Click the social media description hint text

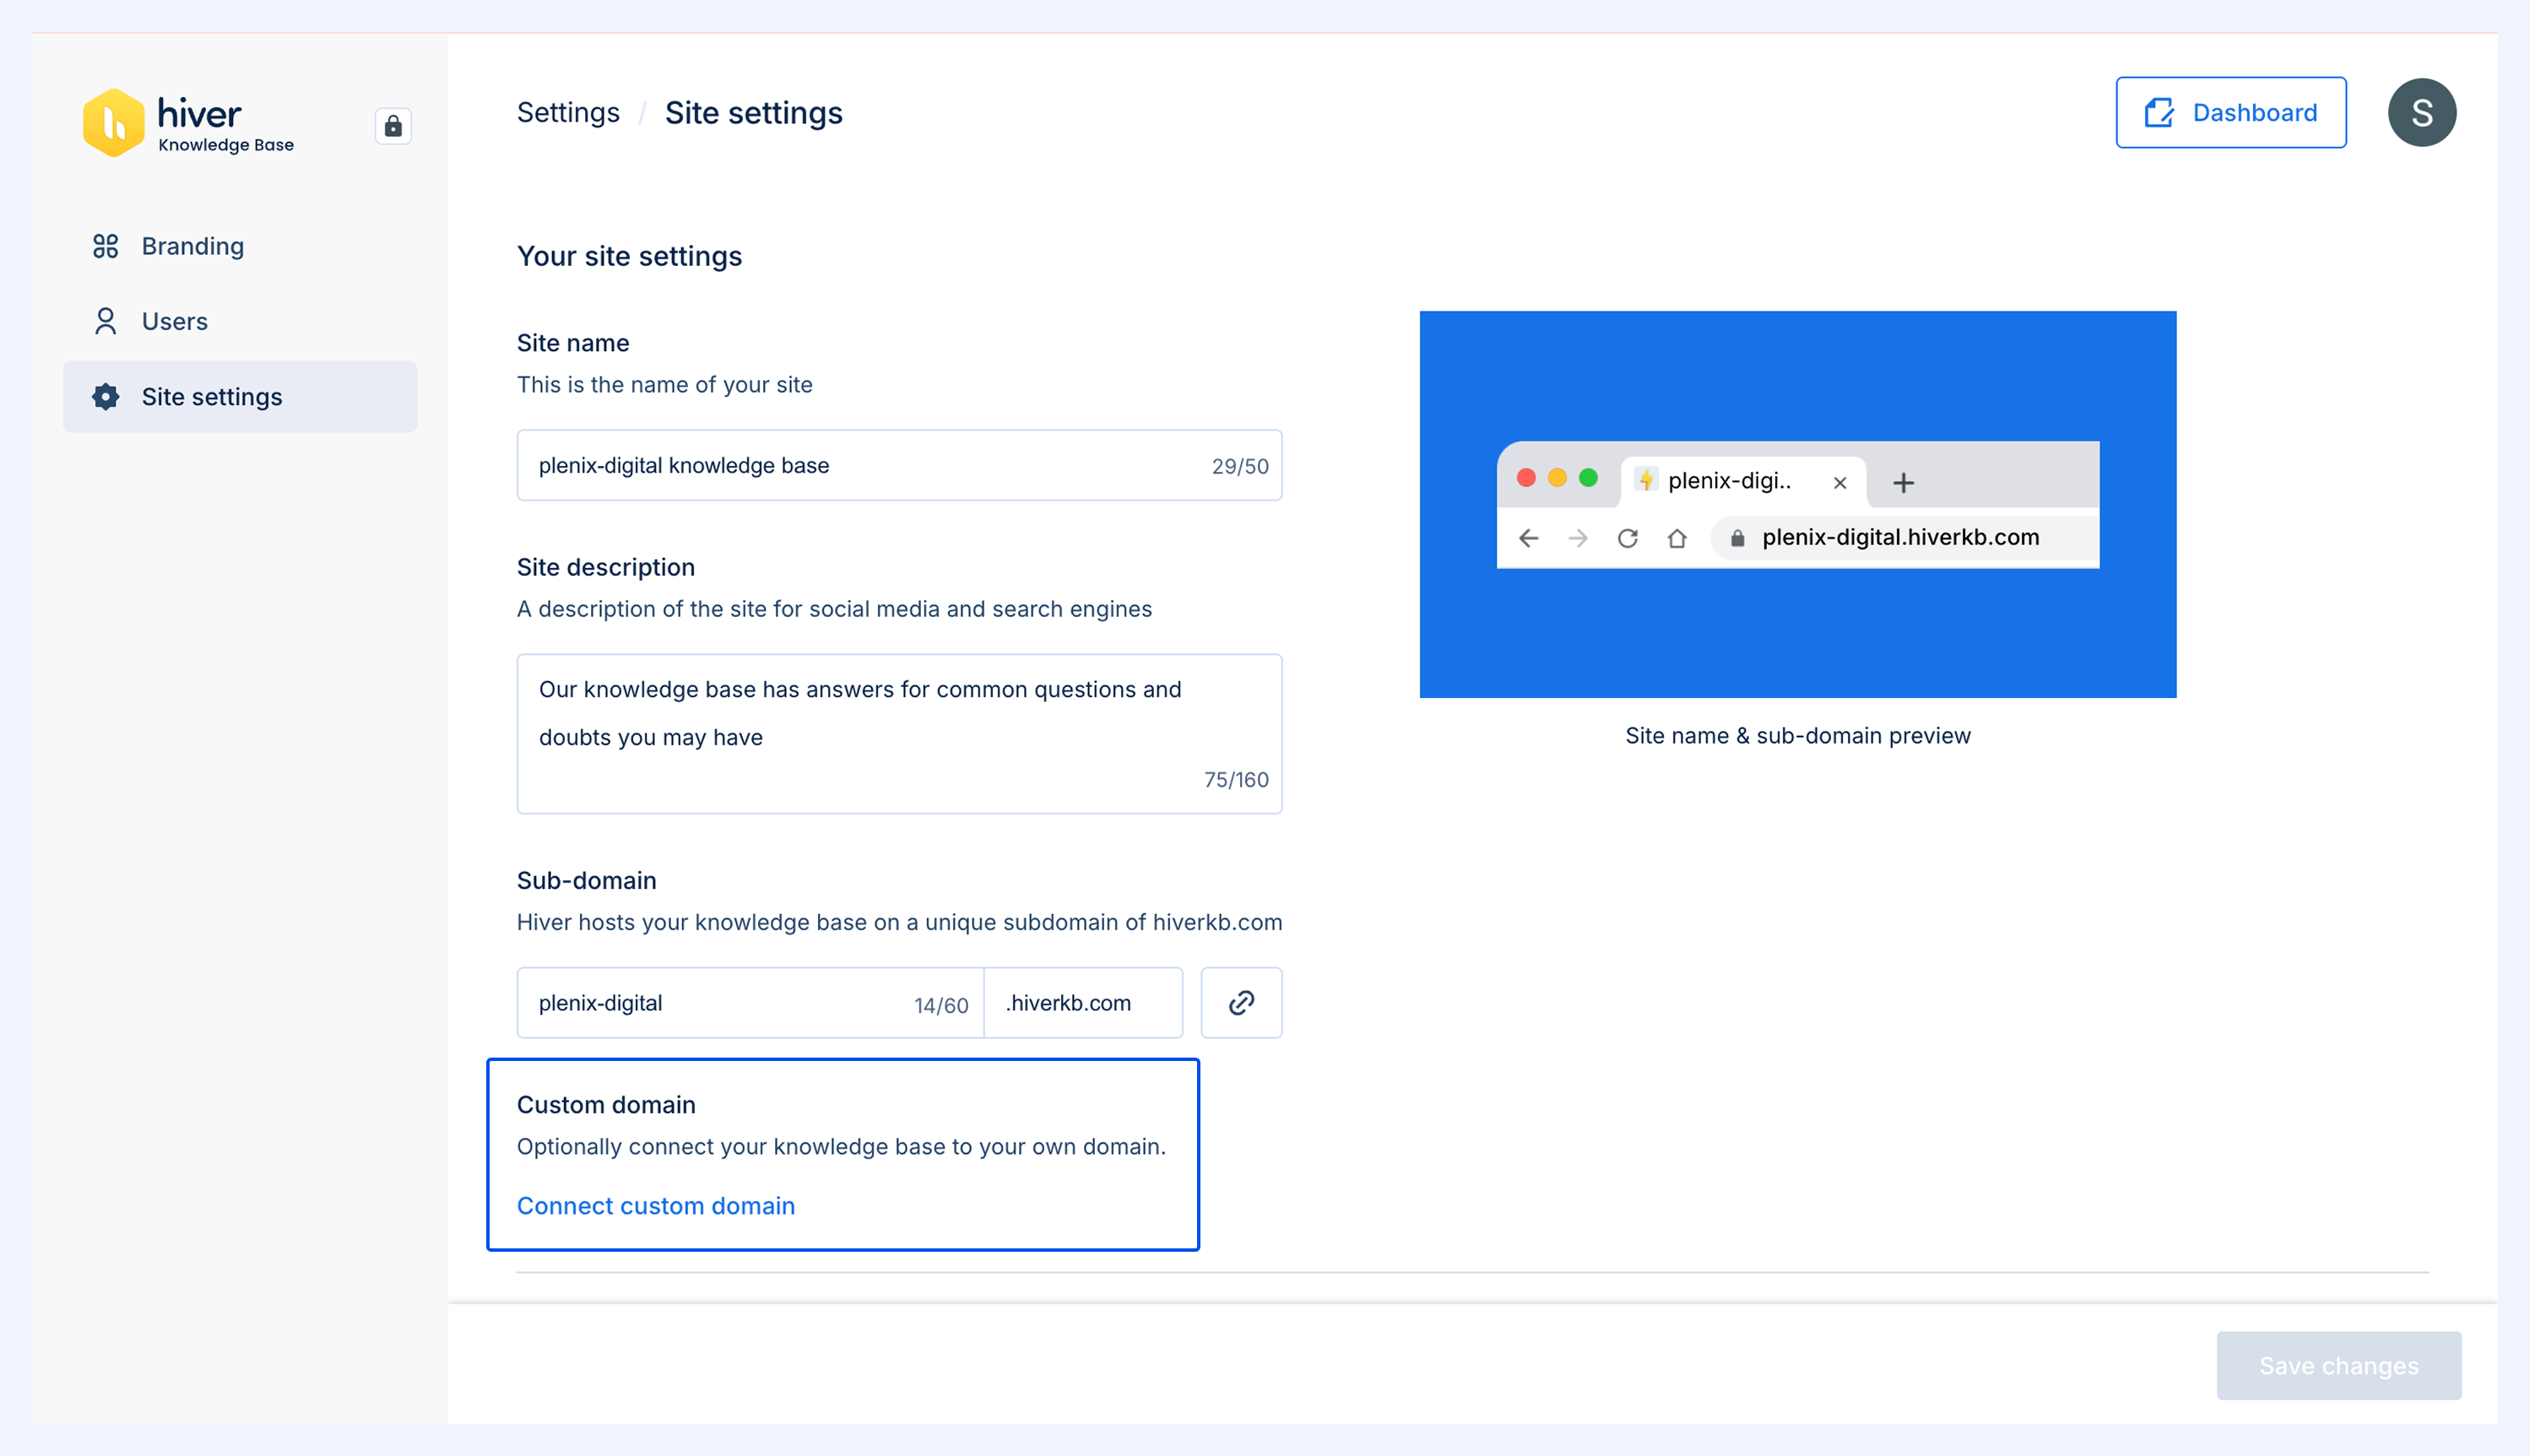[834, 609]
